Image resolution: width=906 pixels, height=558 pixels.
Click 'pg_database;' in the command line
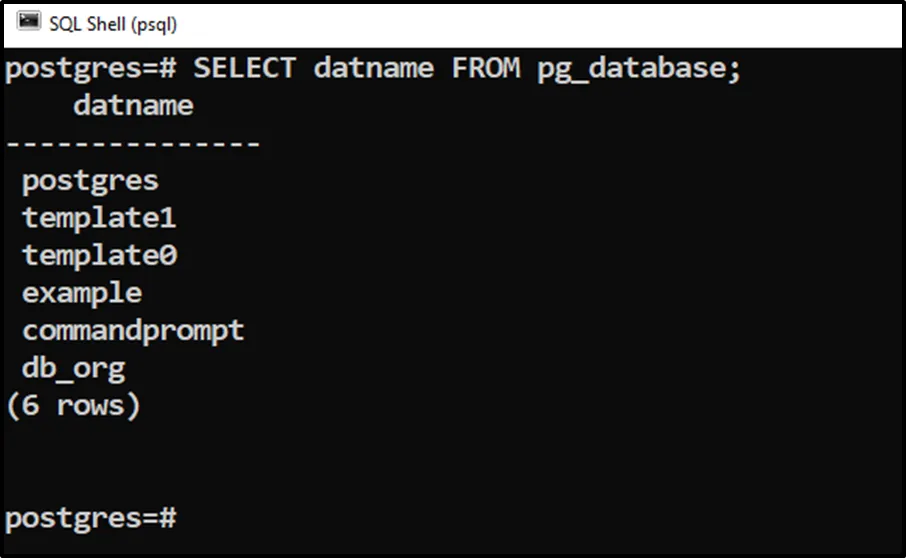[638, 68]
